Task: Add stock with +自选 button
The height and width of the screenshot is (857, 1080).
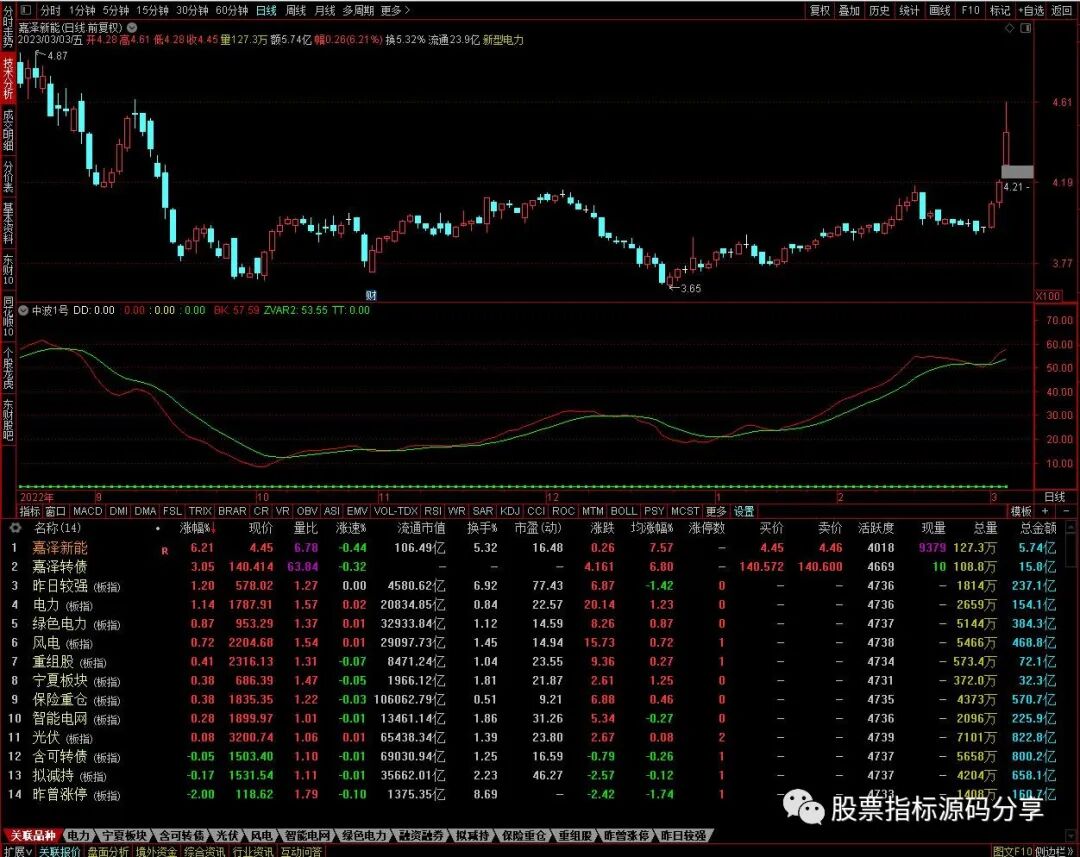Action: tap(1031, 10)
